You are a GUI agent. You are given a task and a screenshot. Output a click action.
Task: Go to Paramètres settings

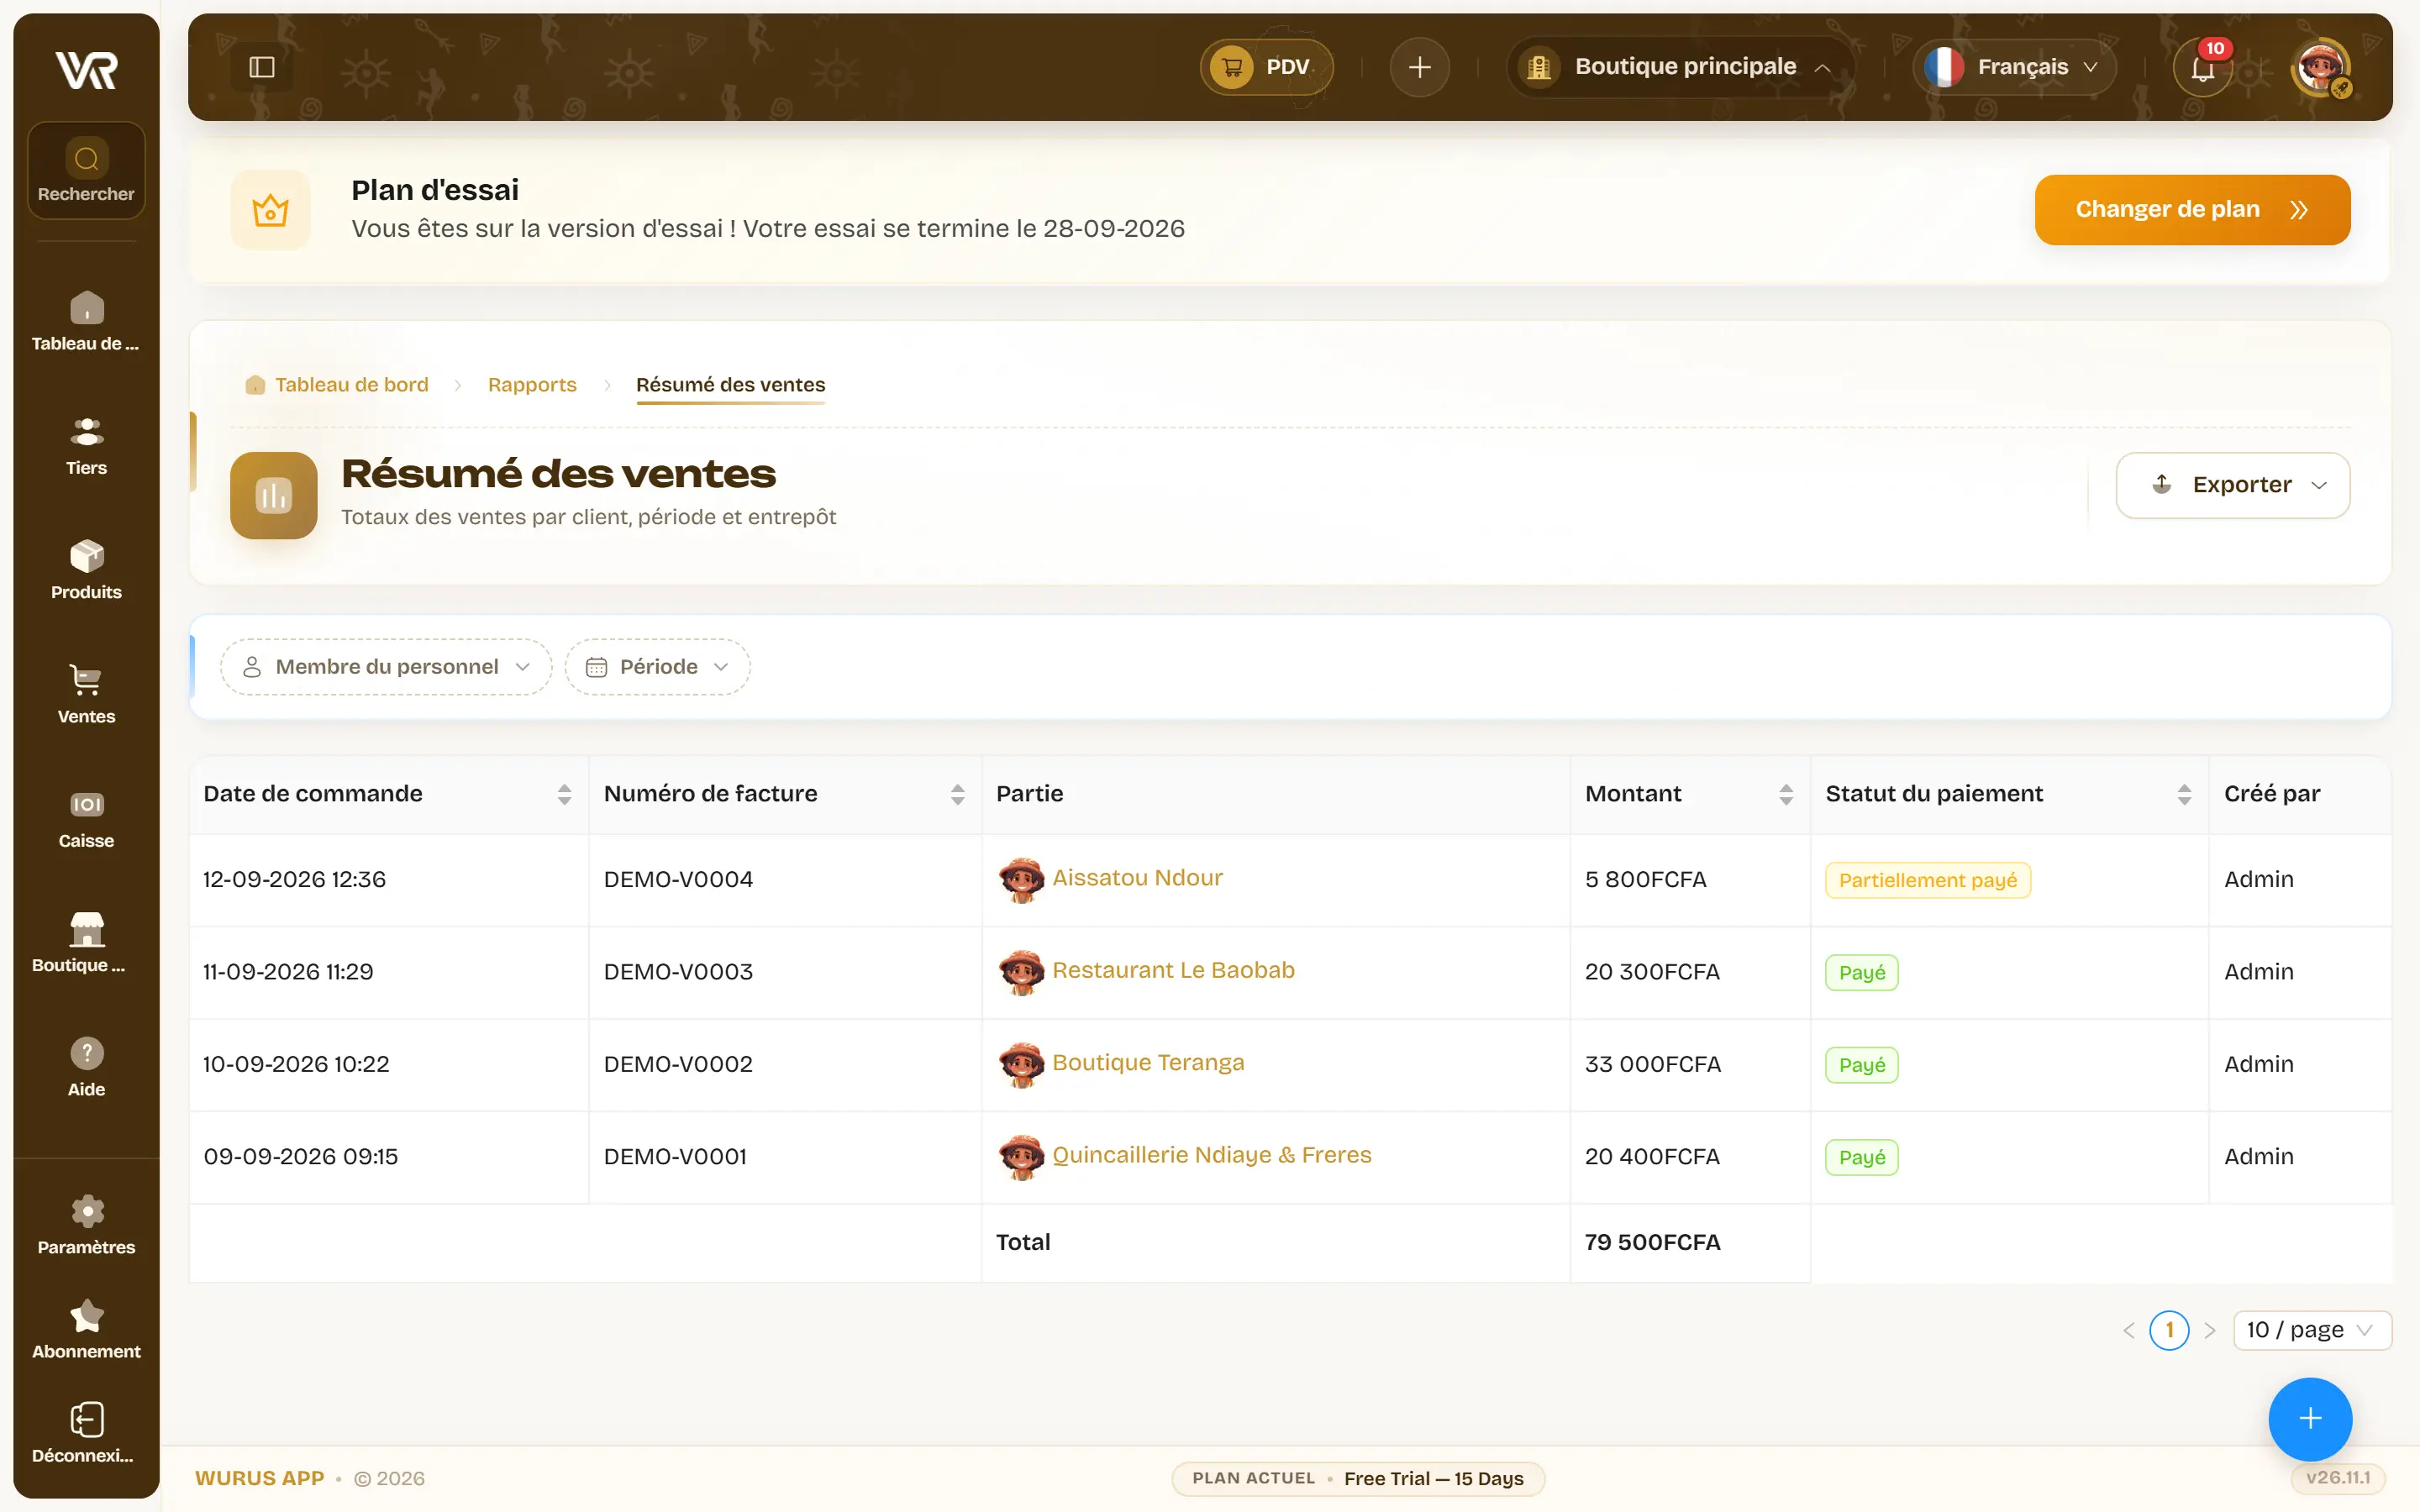click(x=86, y=1225)
